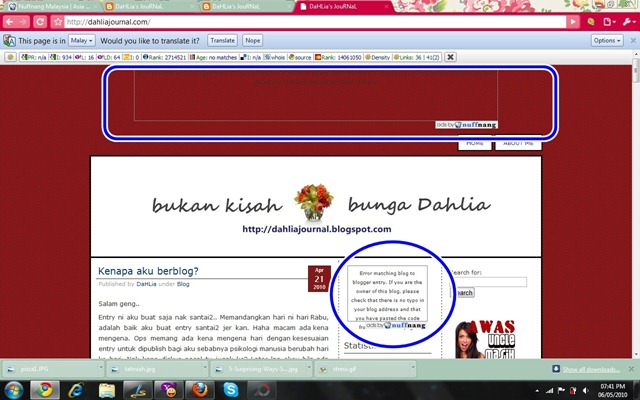Click Chrome icon in taskbar
The height and width of the screenshot is (400, 640).
pyautogui.click(x=45, y=390)
